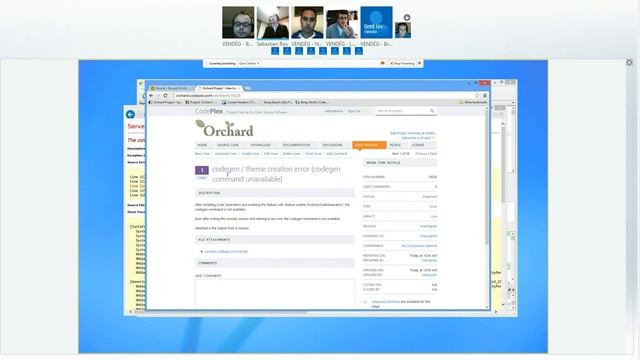Click the search magnifier icon

[432, 111]
